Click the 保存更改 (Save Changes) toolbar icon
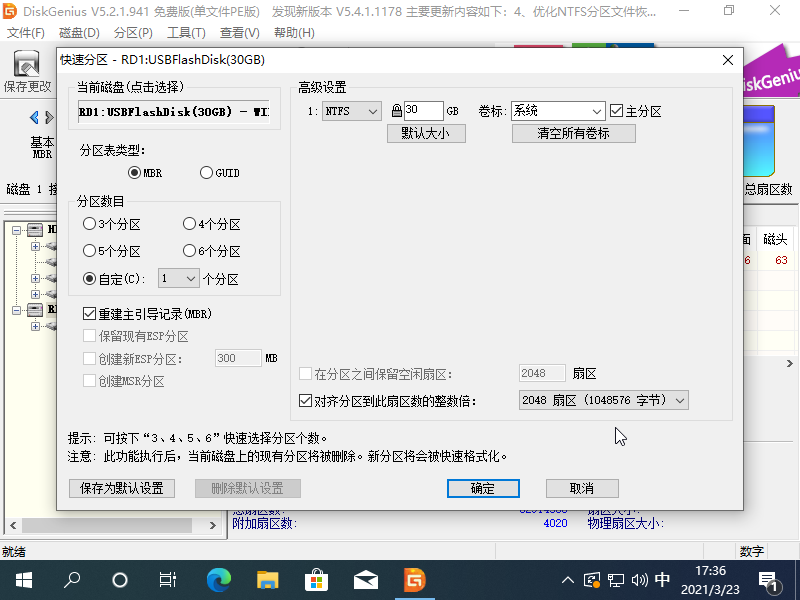This screenshot has width=800, height=600. pyautogui.click(x=28, y=70)
